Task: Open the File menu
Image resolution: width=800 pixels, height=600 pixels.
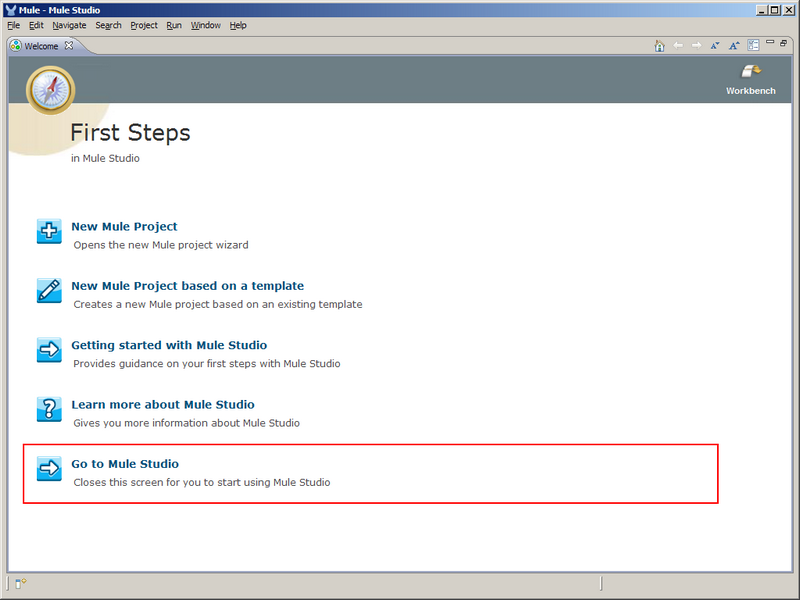Action: coord(13,25)
